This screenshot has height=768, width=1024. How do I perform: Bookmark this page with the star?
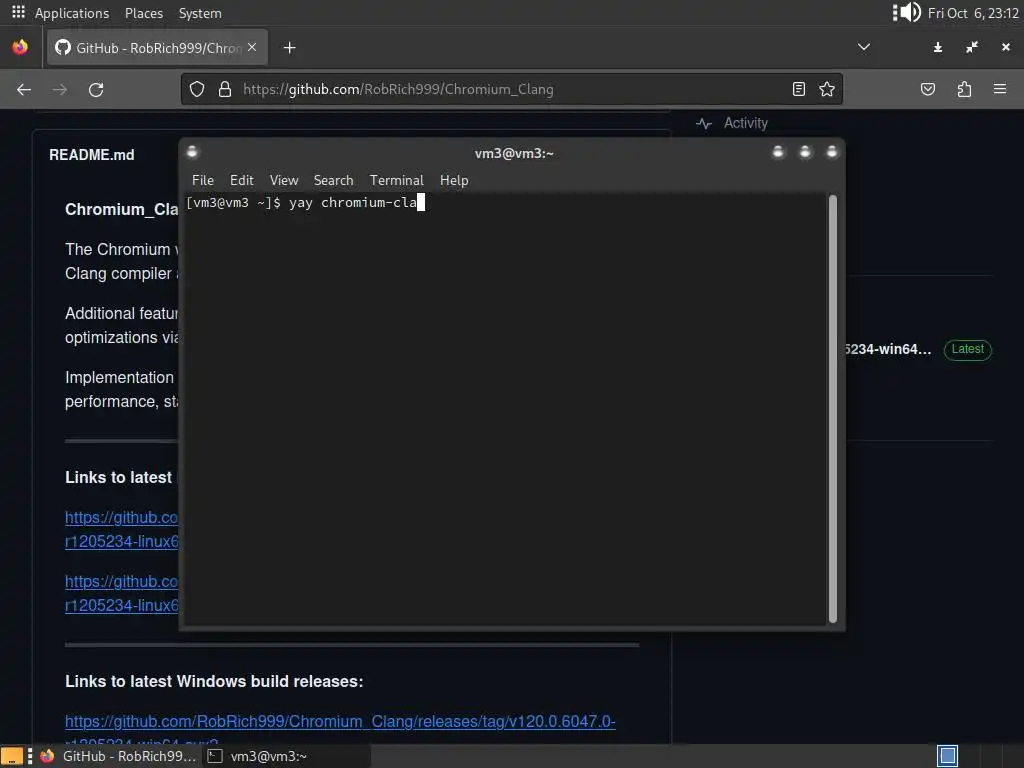827,89
